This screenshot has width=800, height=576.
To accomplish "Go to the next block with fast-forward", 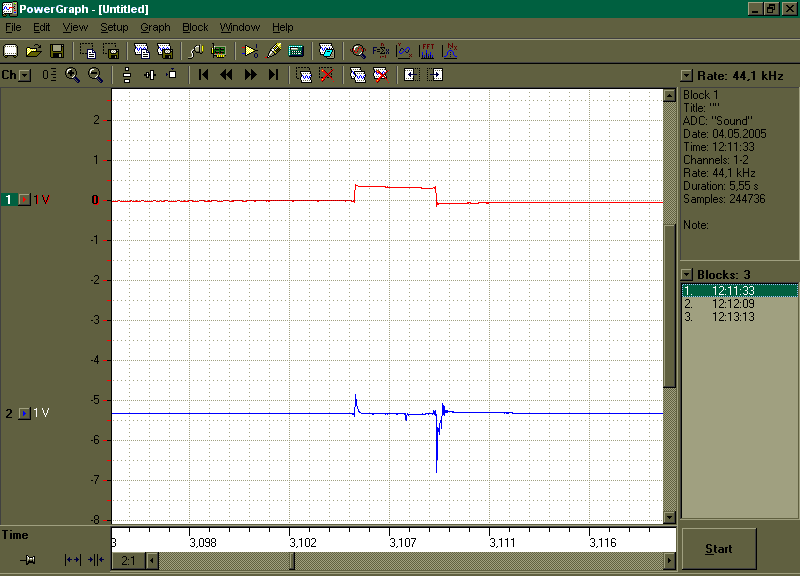I will tap(250, 75).
